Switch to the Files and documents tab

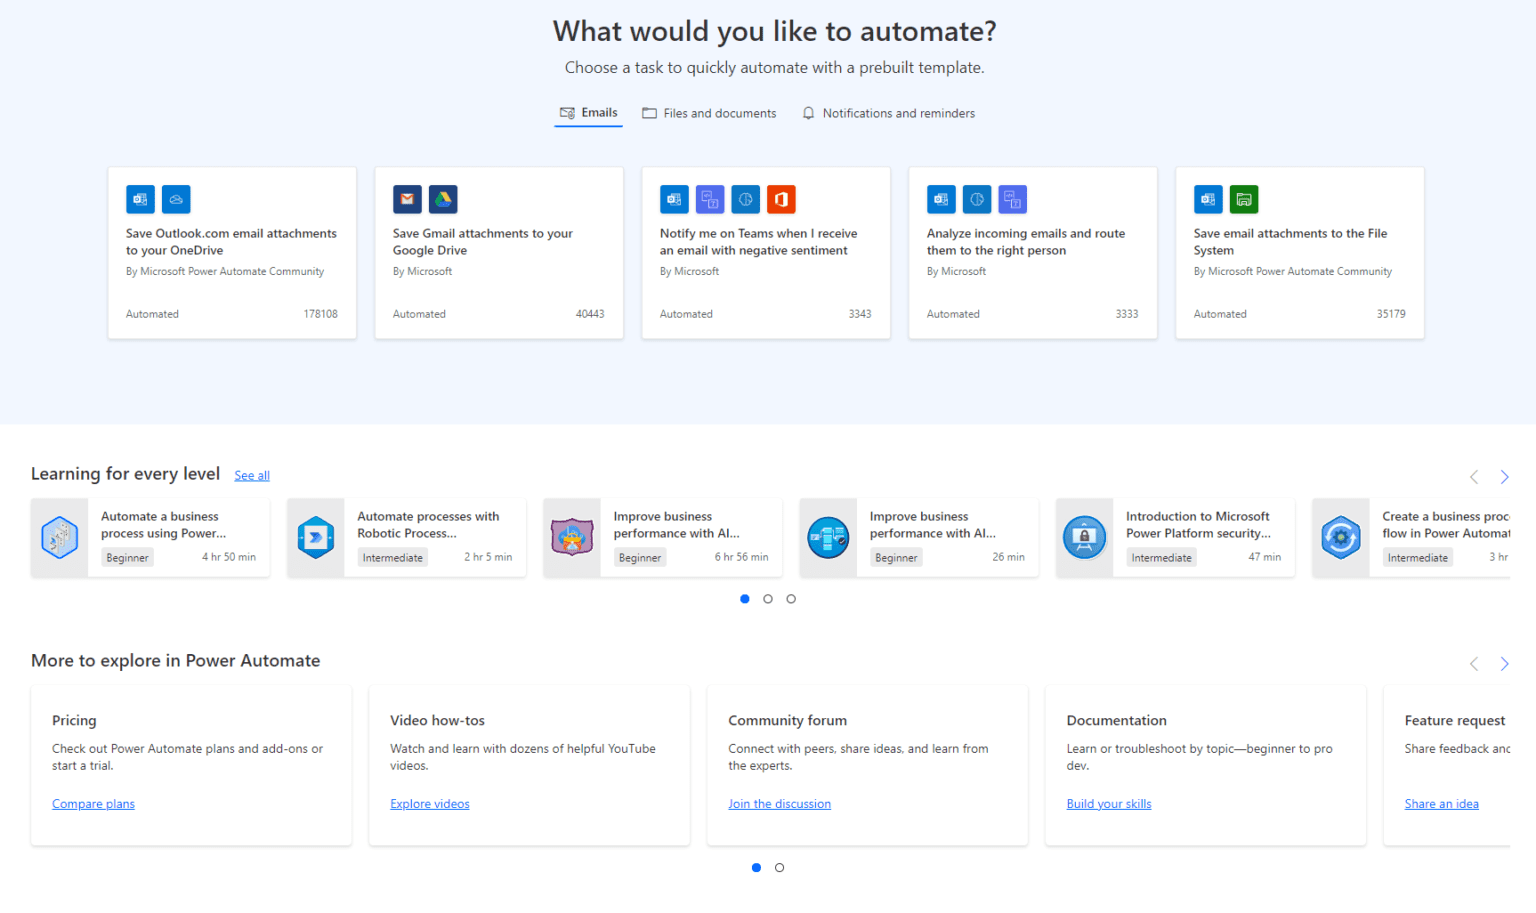tap(719, 112)
